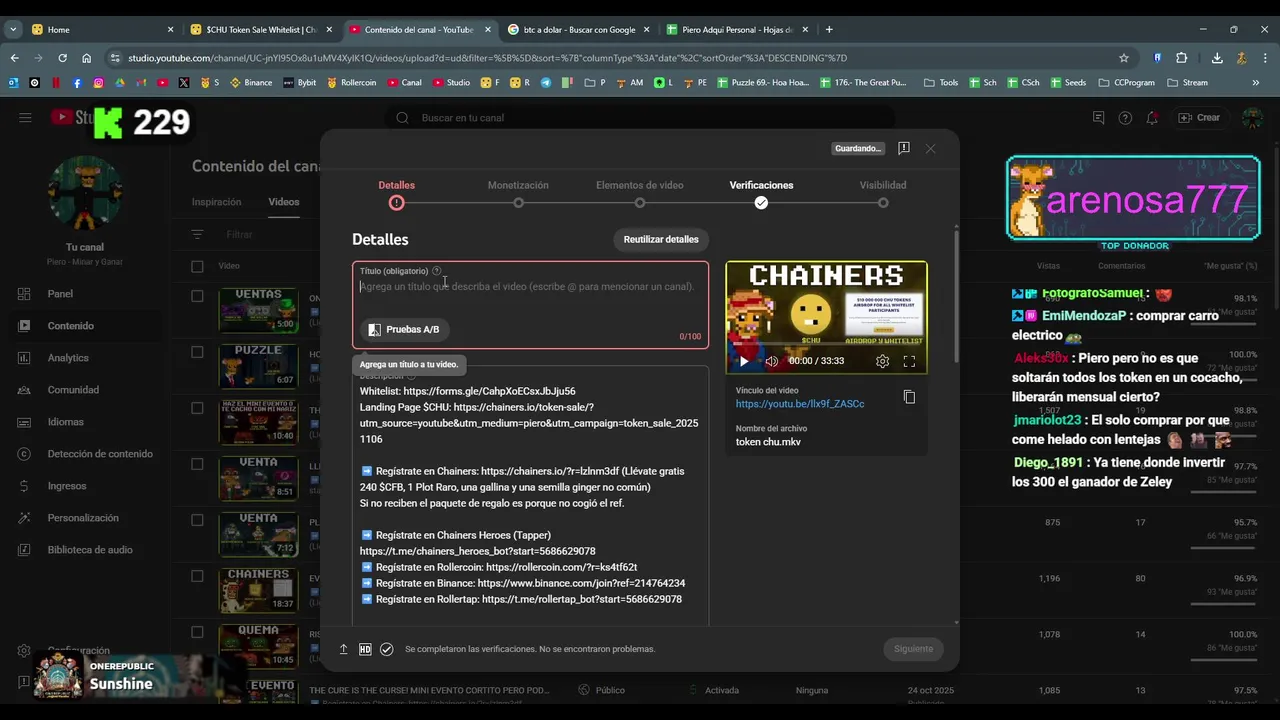
Task: Bookmark this page with star icon
Action: tap(1124, 58)
